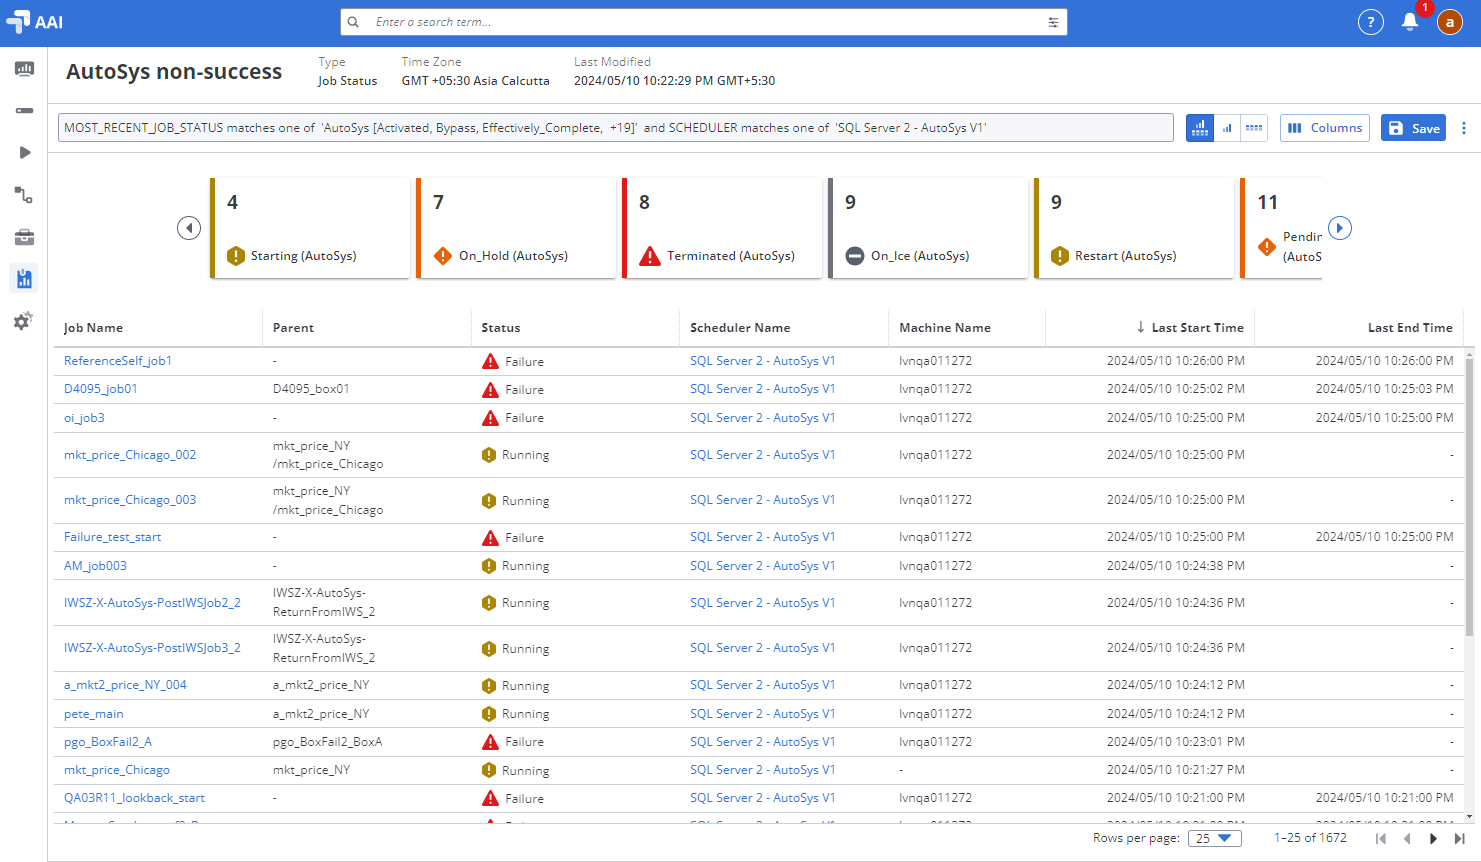Click the Save button
This screenshot has width=1481, height=862.
[x=1414, y=128]
